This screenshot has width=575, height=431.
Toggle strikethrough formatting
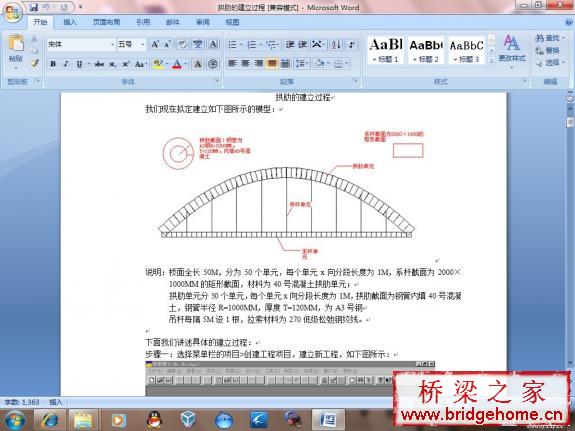coord(99,64)
